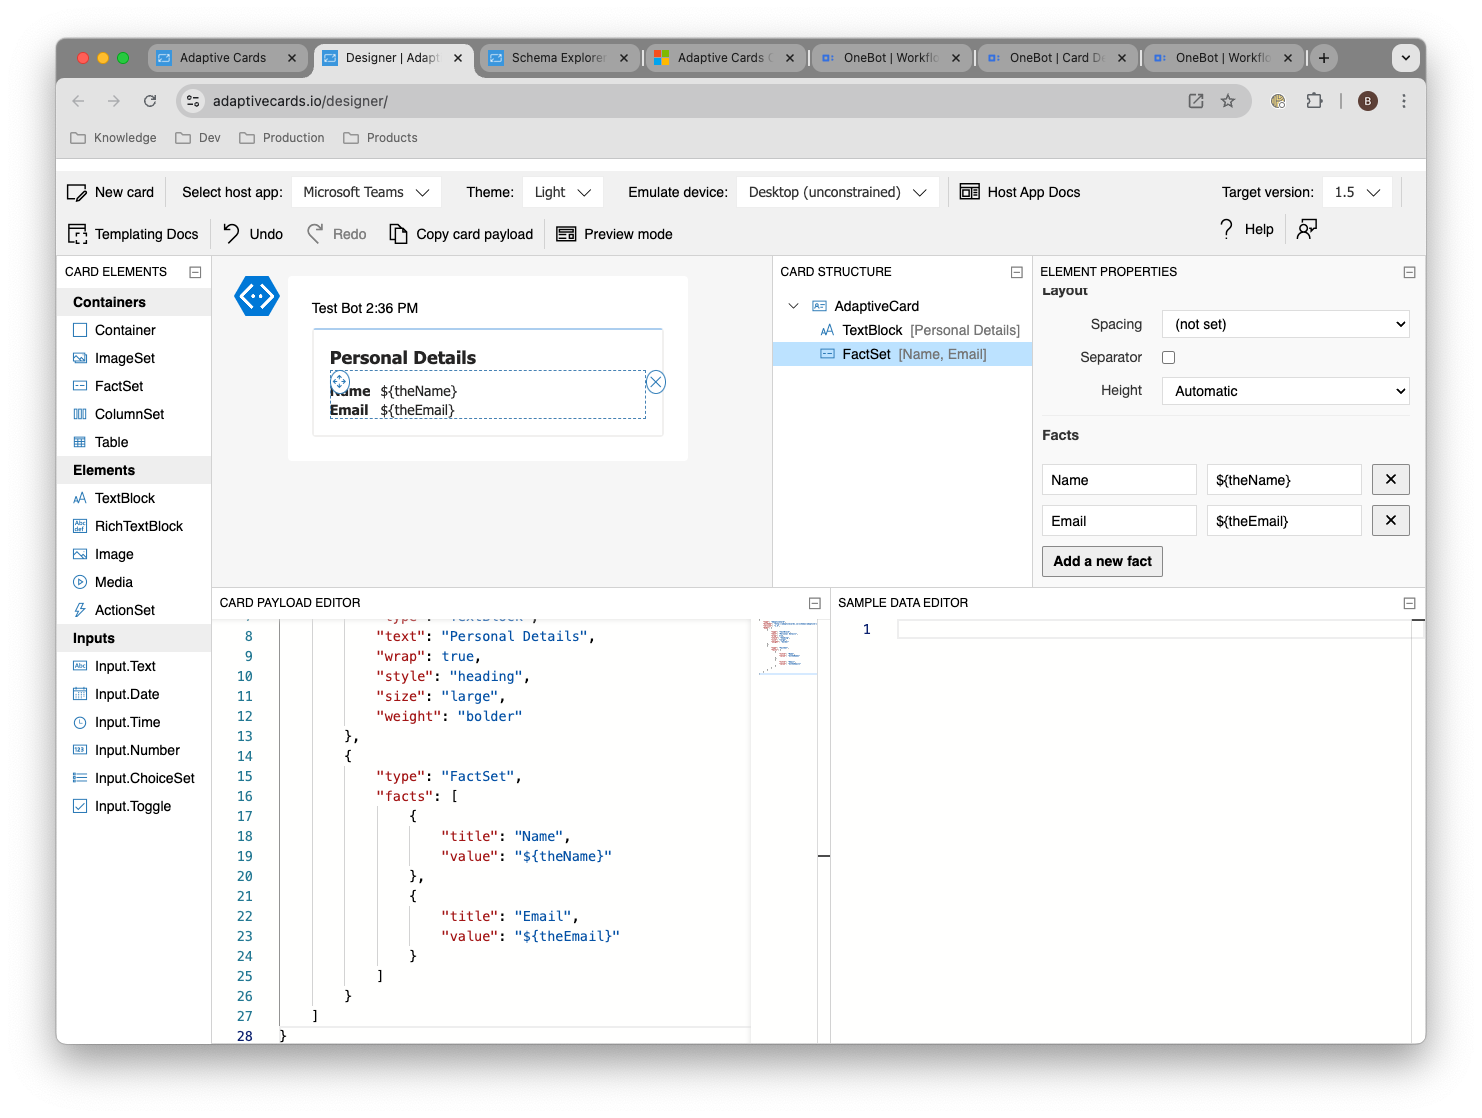
Task: Click Add a new fact button
Action: click(1102, 561)
